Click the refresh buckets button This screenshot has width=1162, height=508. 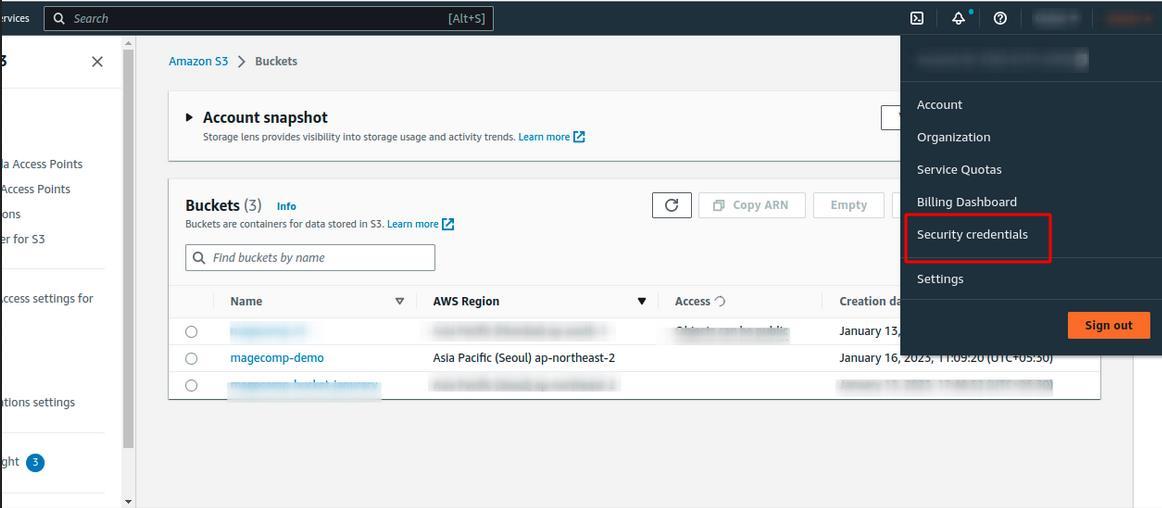pyautogui.click(x=671, y=205)
